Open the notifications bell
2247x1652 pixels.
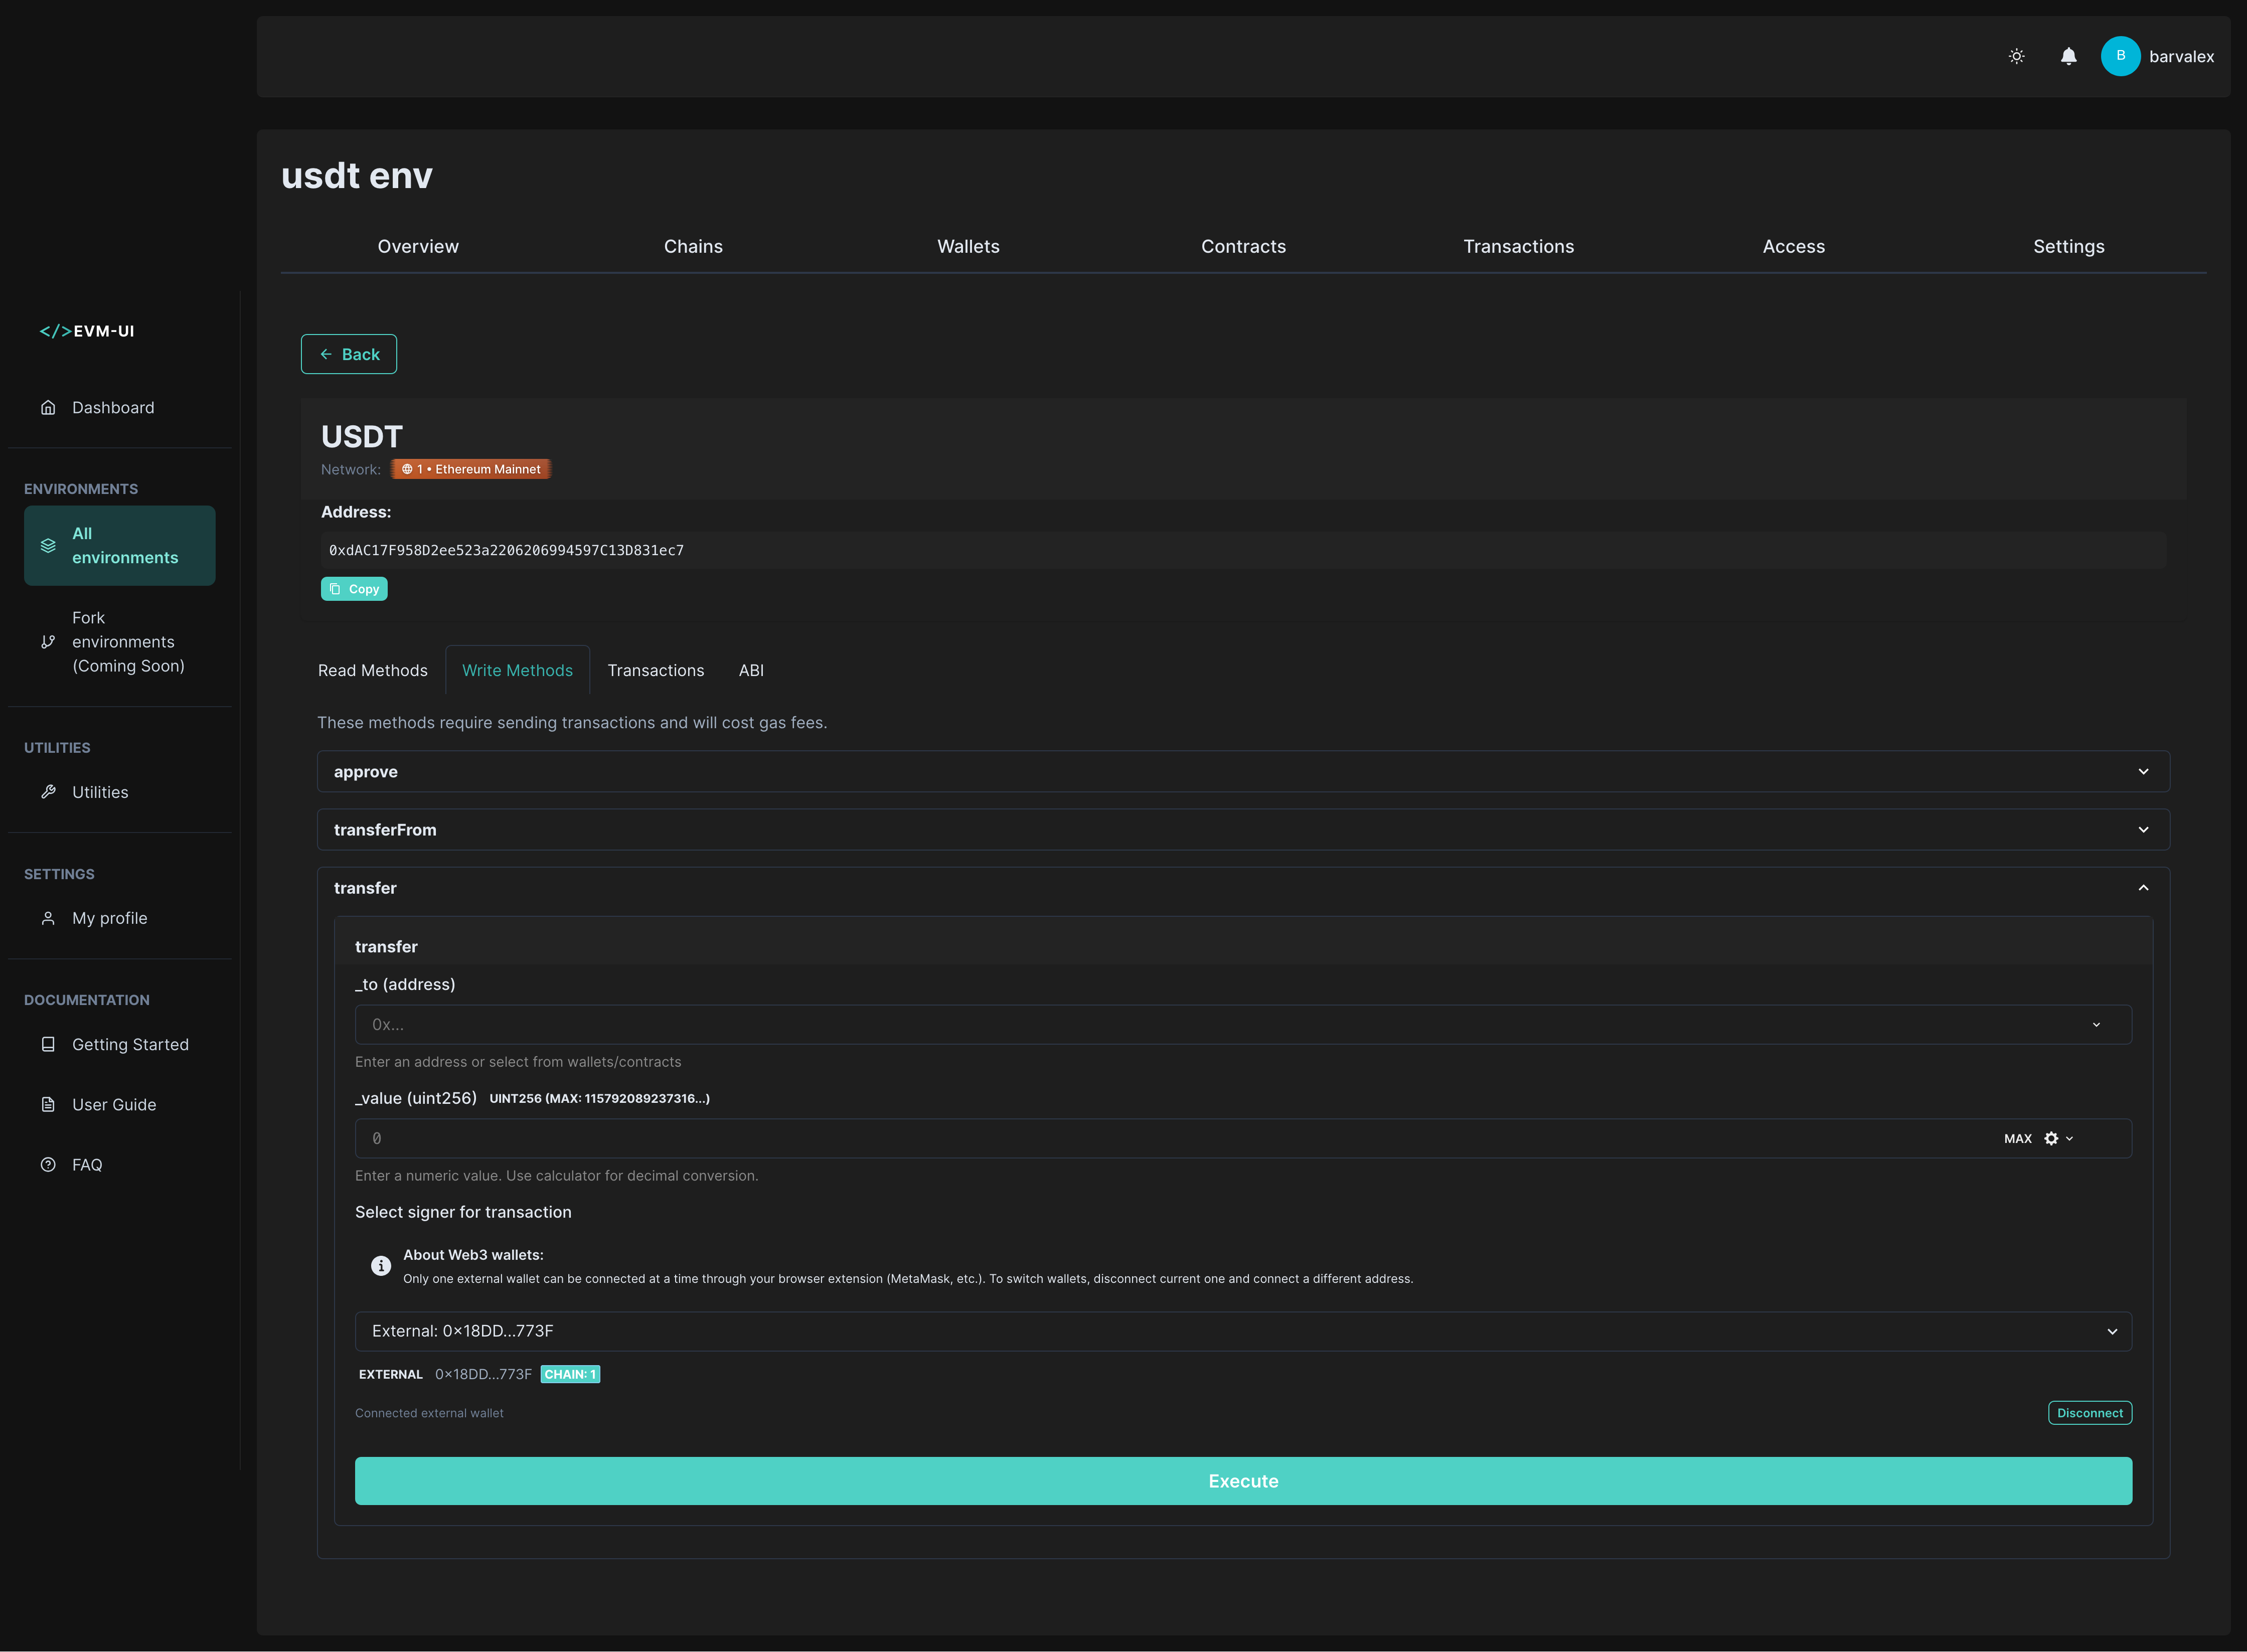tap(2068, 56)
